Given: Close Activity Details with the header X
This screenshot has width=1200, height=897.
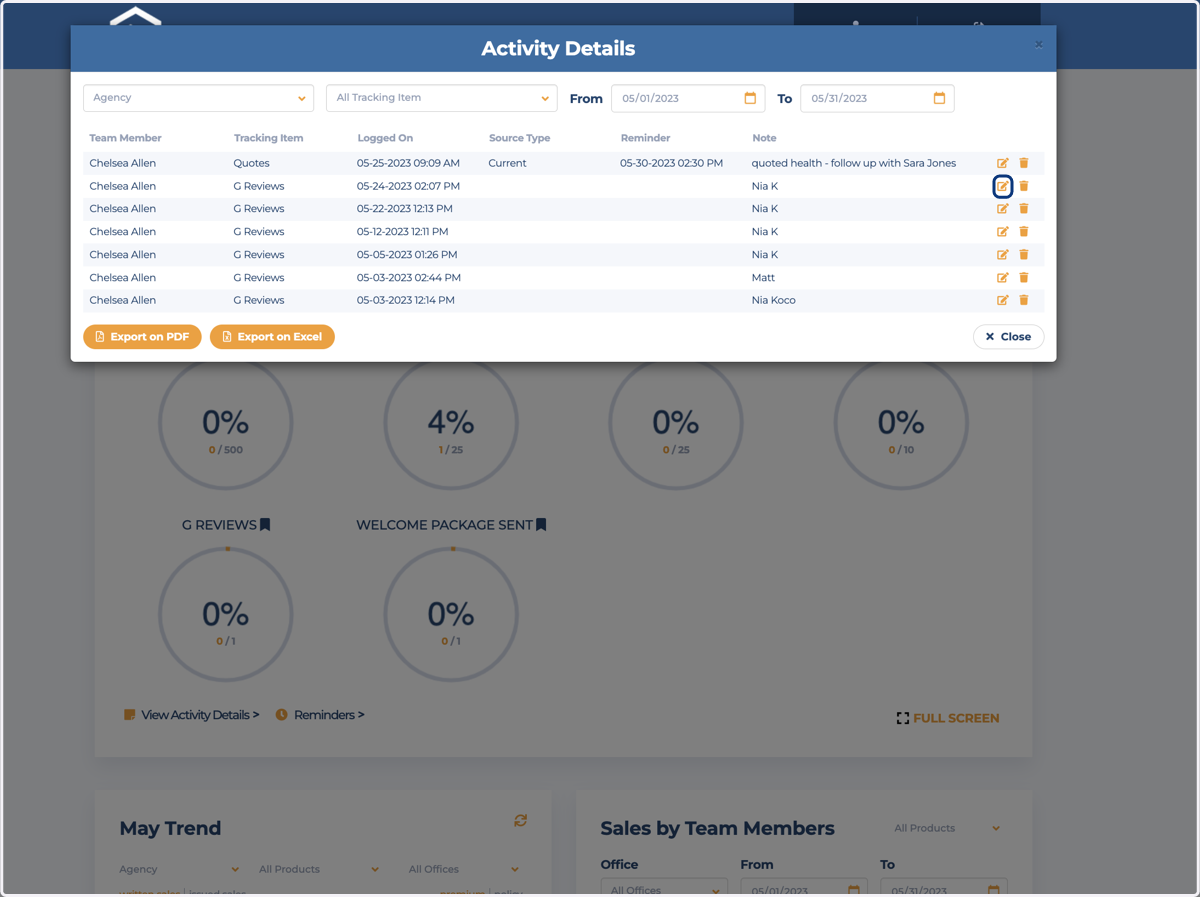Looking at the screenshot, I should [x=1038, y=45].
